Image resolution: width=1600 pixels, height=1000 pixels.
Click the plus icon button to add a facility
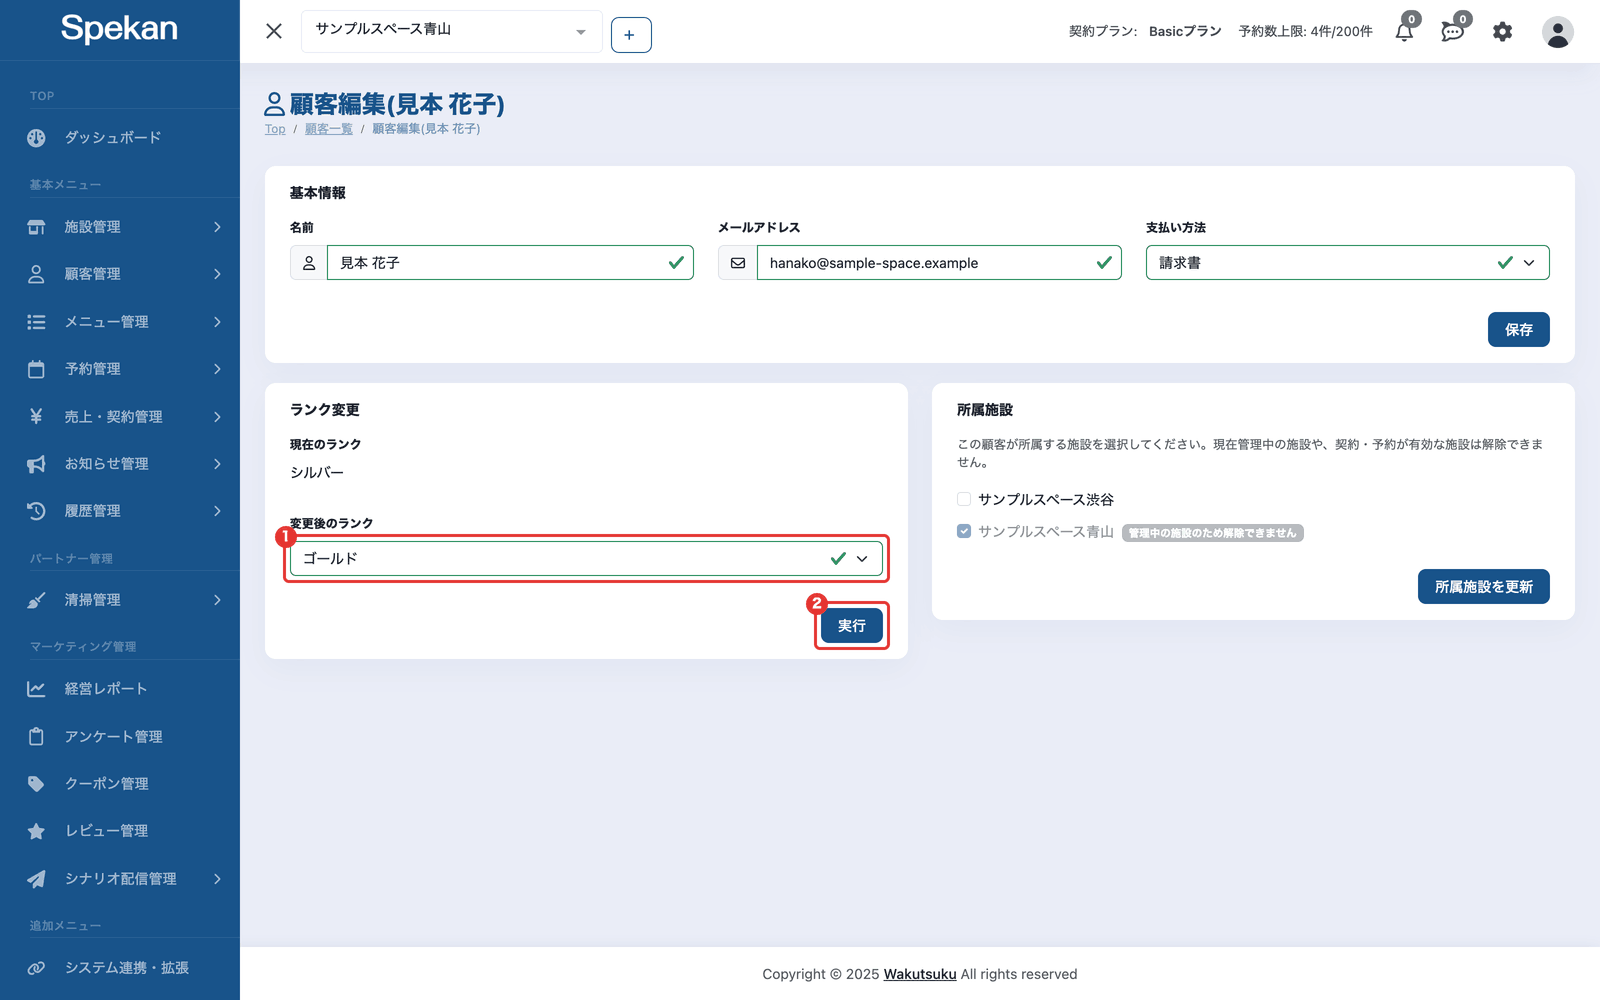[631, 35]
